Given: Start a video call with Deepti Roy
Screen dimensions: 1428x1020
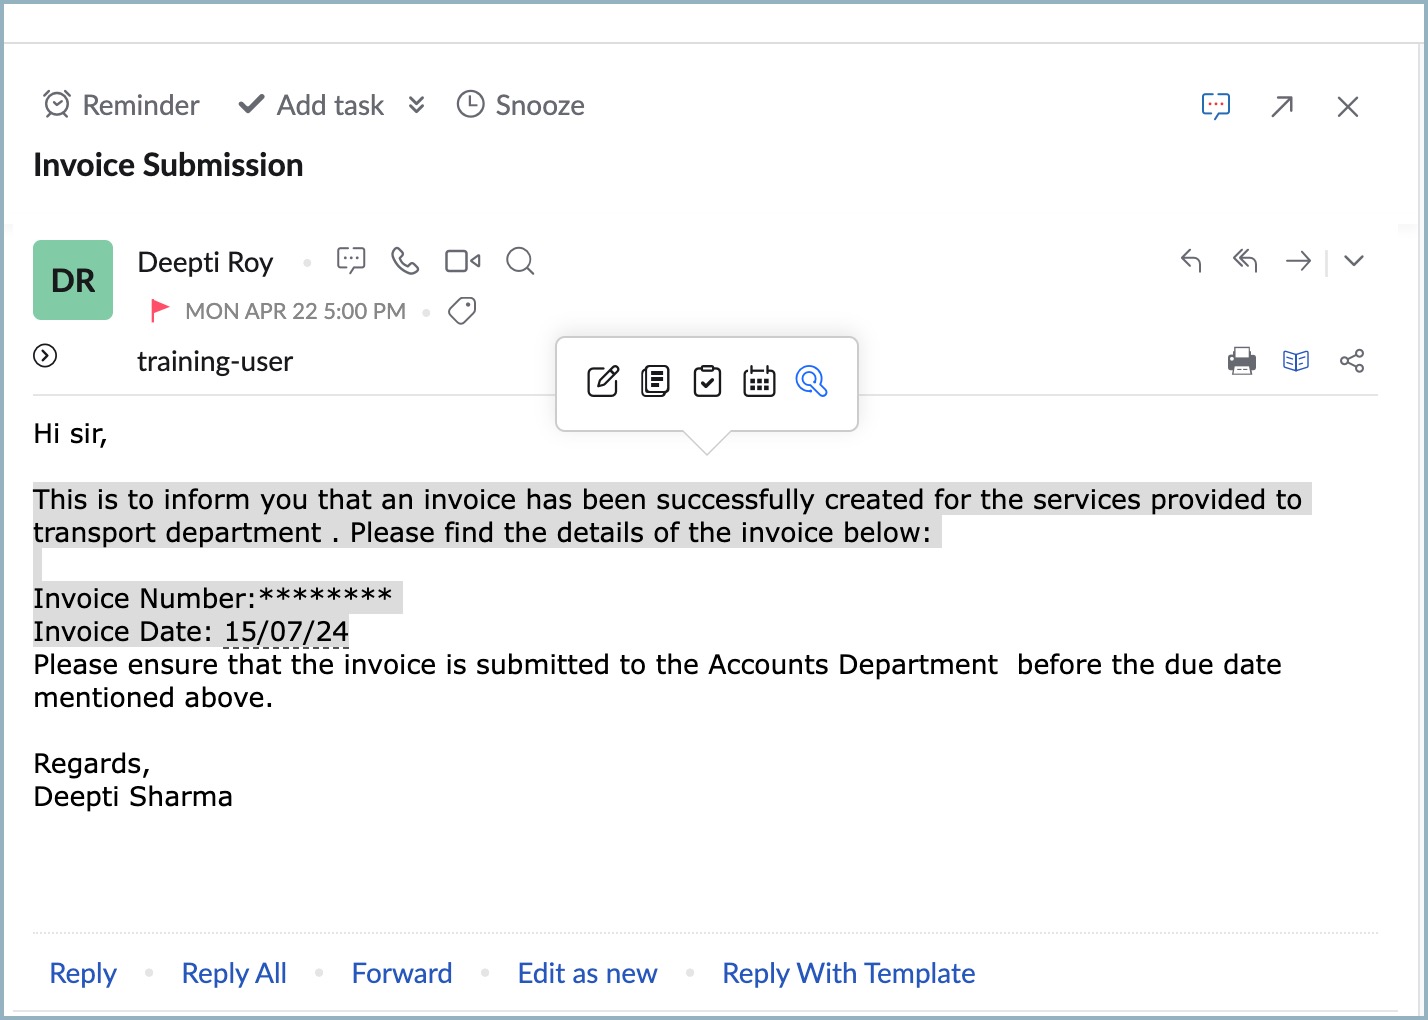Looking at the screenshot, I should (462, 261).
